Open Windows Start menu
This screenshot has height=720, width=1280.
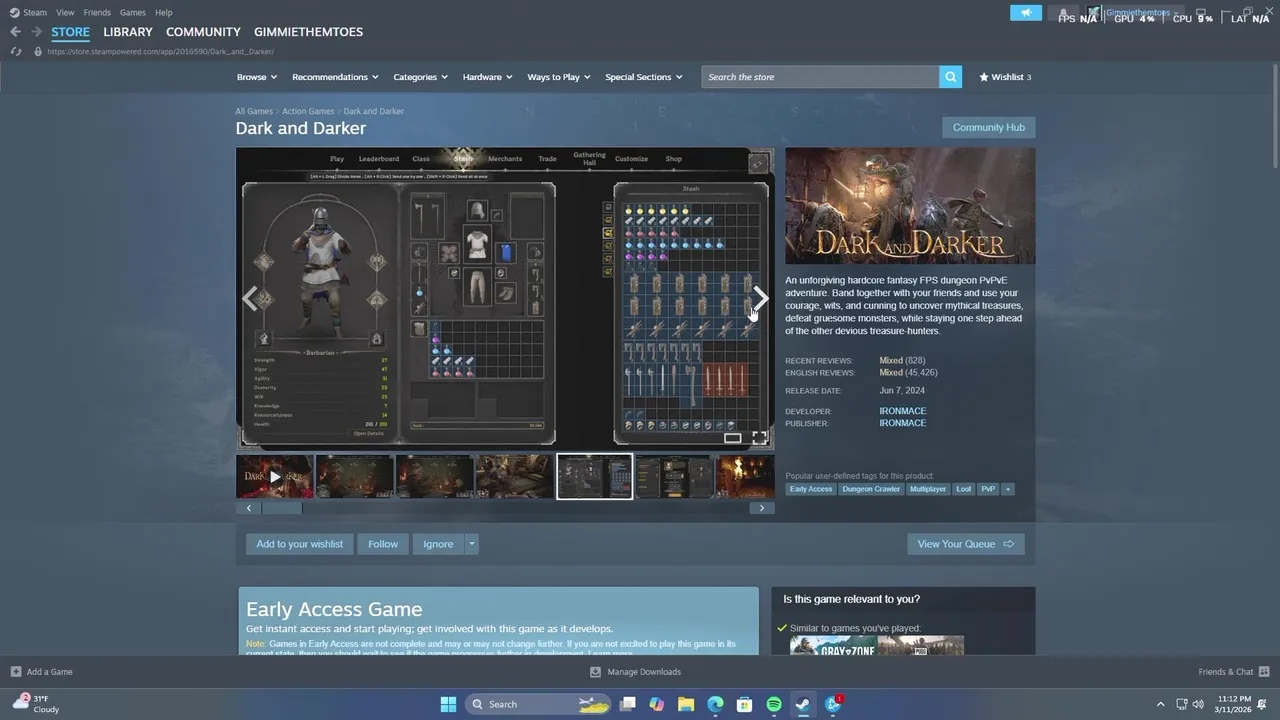pos(448,704)
